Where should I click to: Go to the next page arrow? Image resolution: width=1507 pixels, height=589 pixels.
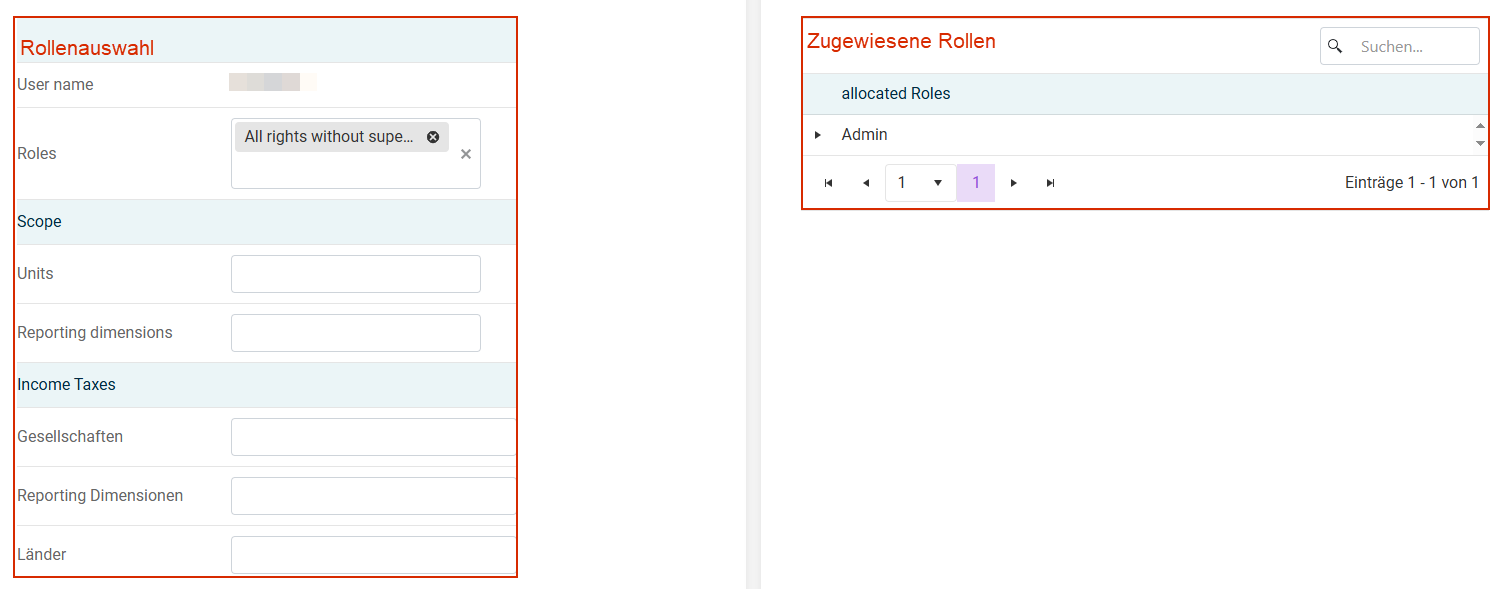1014,183
